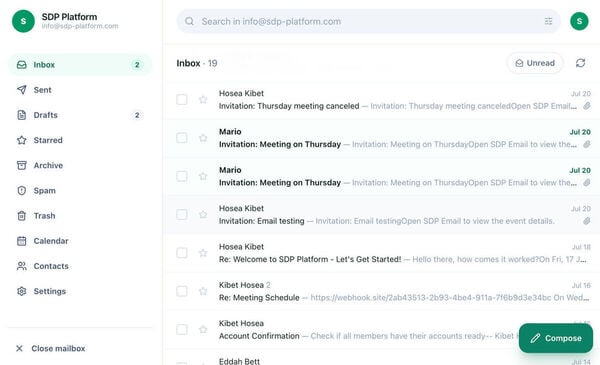Viewport: 600px width, 365px height.
Task: Open Settings
Action: (x=80, y=291)
